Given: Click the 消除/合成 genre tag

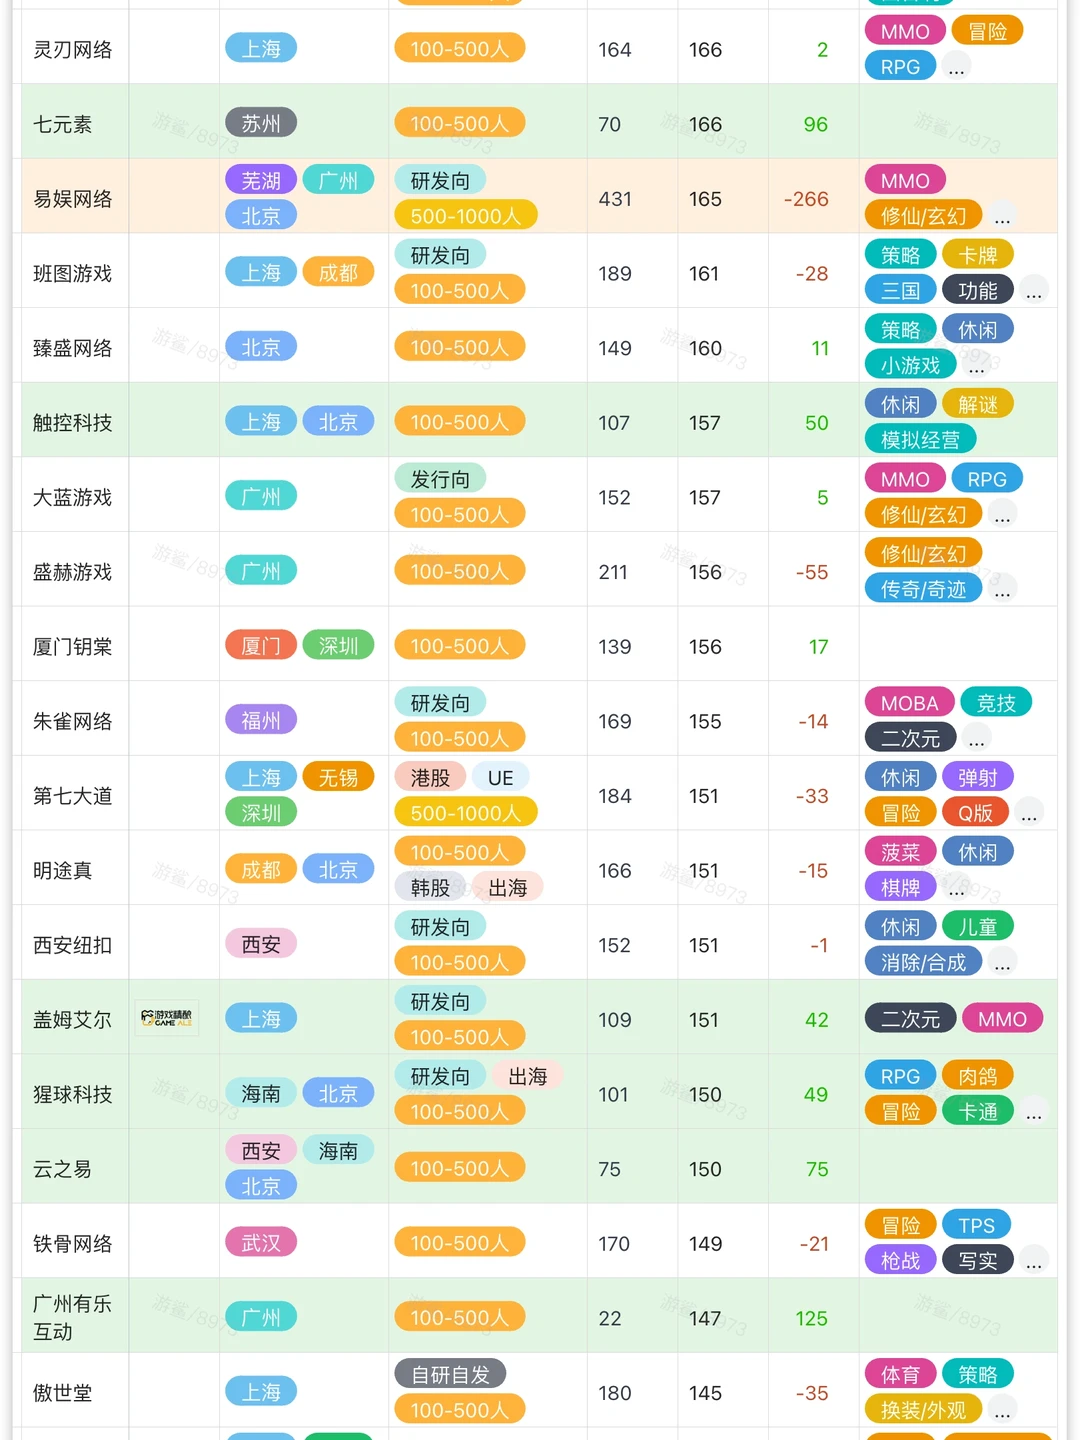Looking at the screenshot, I should 923,962.
